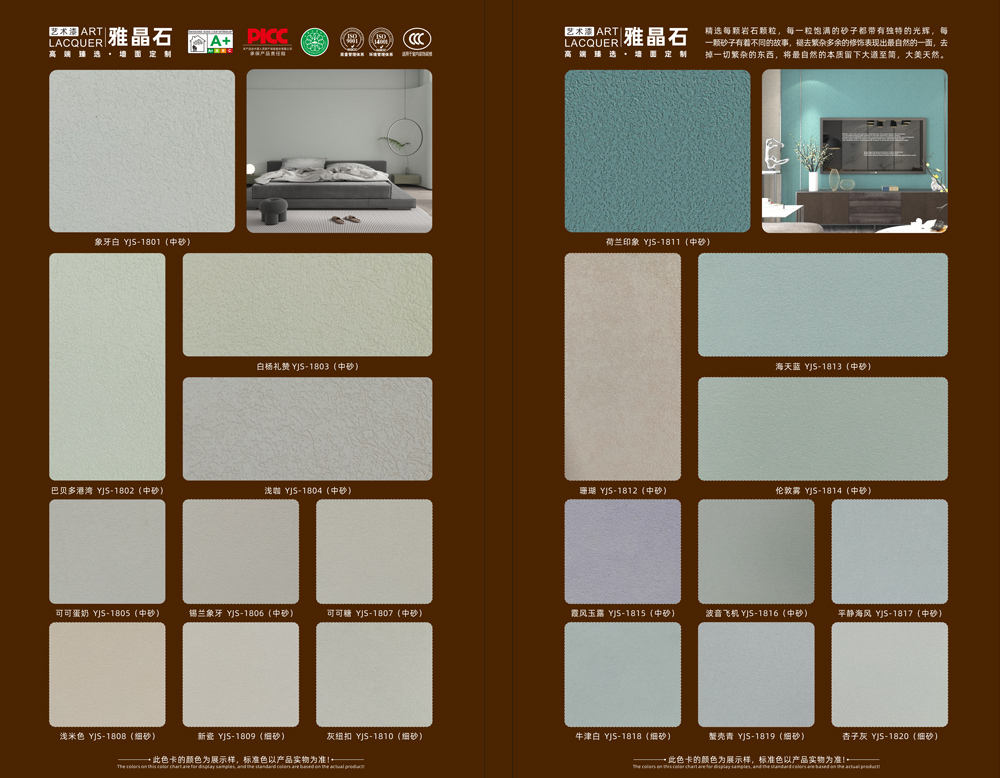This screenshot has width=1000, height=778.
Task: Click the ISO 9001 certification seal
Action: [352, 42]
